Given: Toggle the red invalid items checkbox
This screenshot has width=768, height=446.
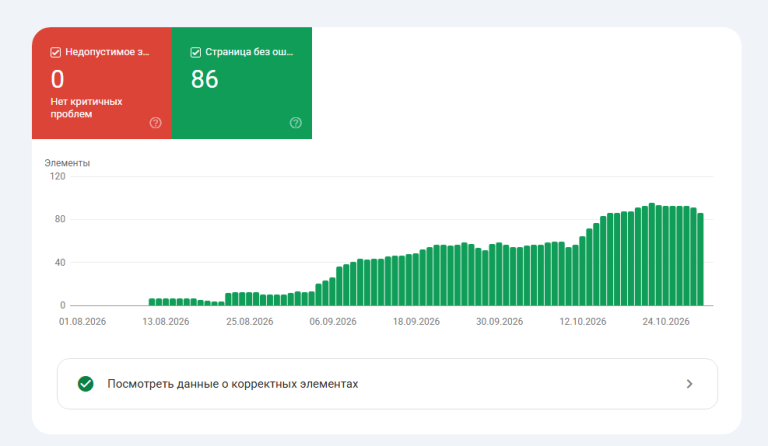Looking at the screenshot, I should 55,52.
